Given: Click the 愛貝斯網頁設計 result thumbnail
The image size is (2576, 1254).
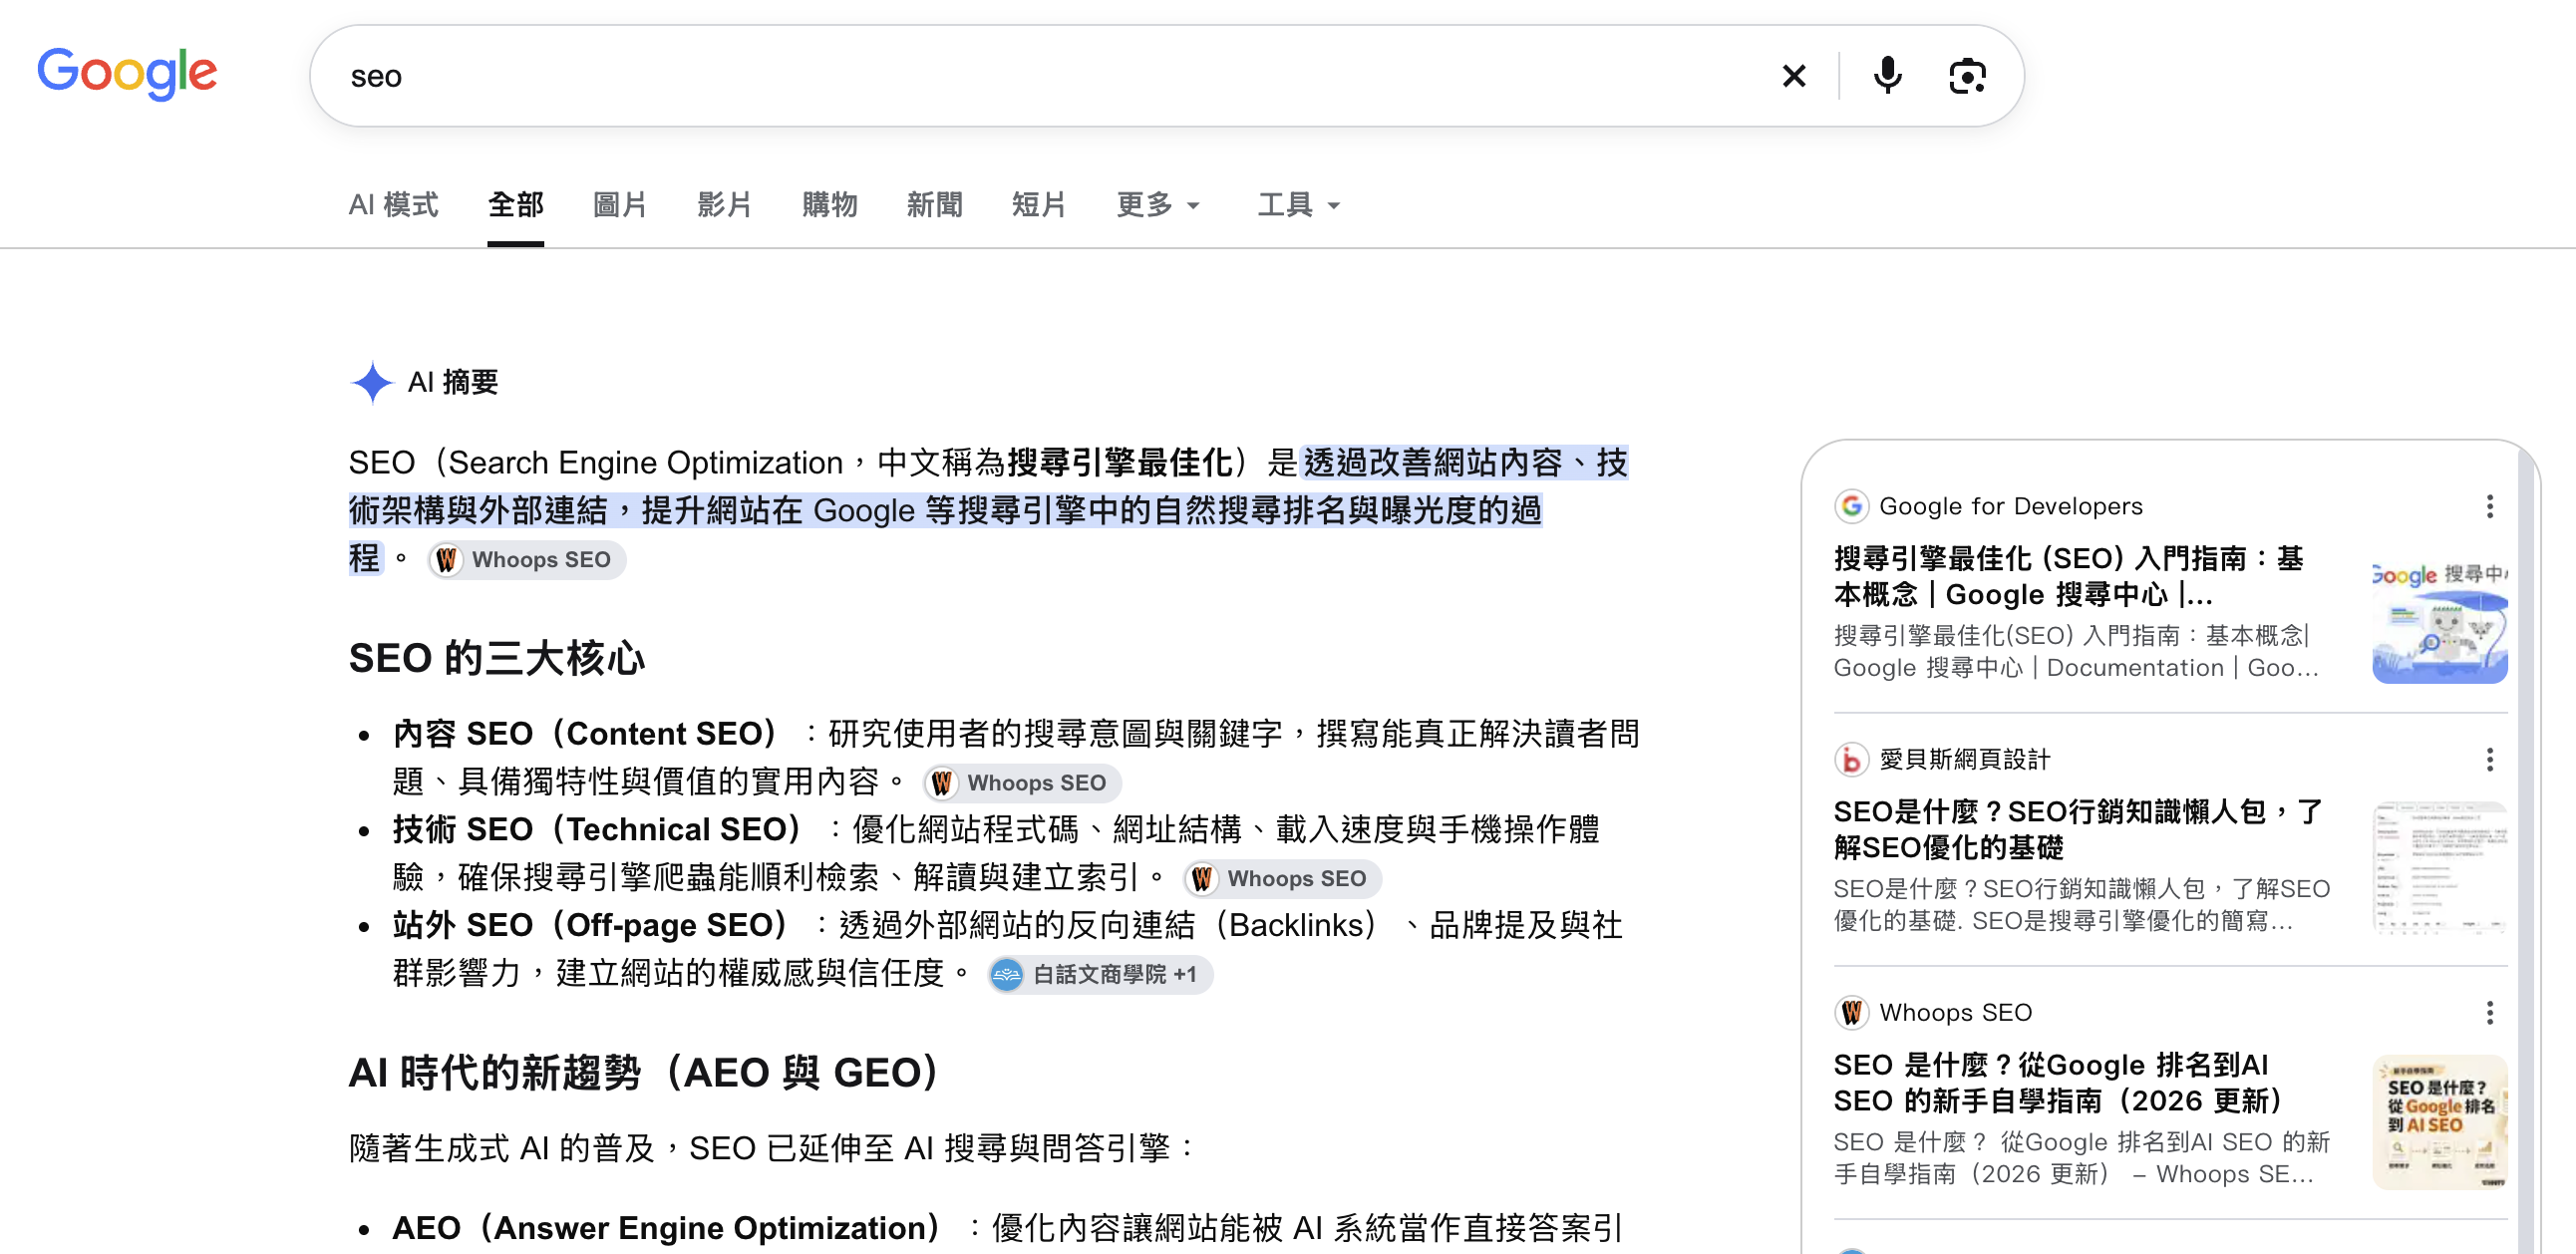Looking at the screenshot, I should coord(2440,870).
